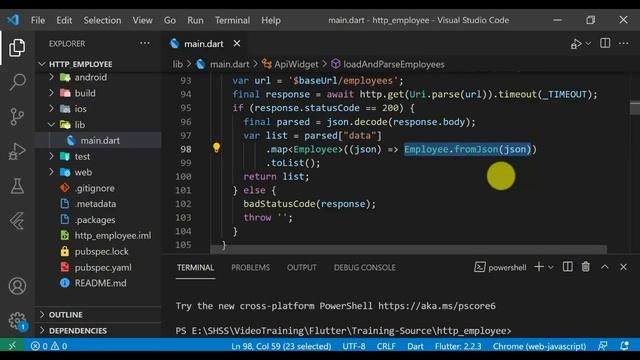640x360 pixels.
Task: Open the Flutter/Dart sidebar icon
Action: (17, 221)
